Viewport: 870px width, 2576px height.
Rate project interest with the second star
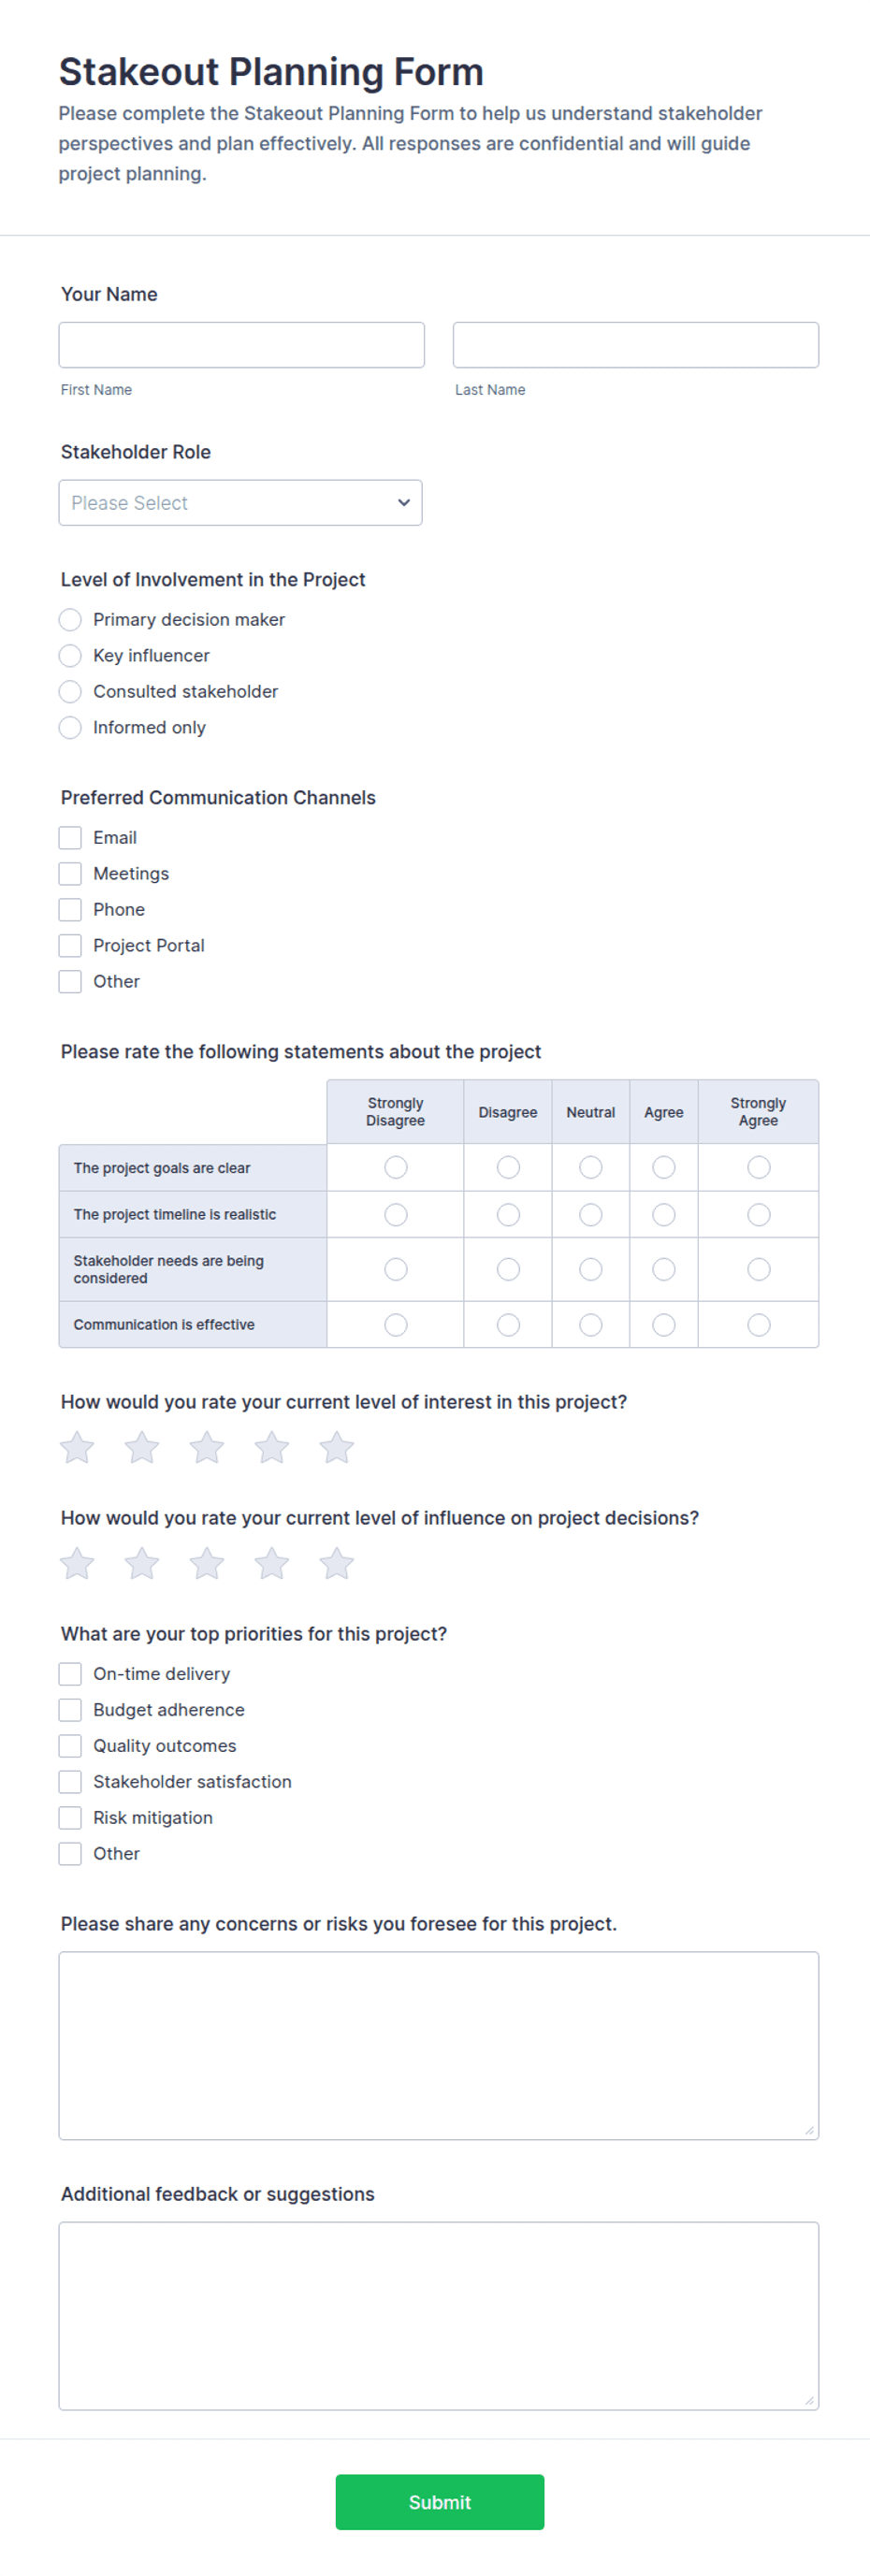(142, 1447)
